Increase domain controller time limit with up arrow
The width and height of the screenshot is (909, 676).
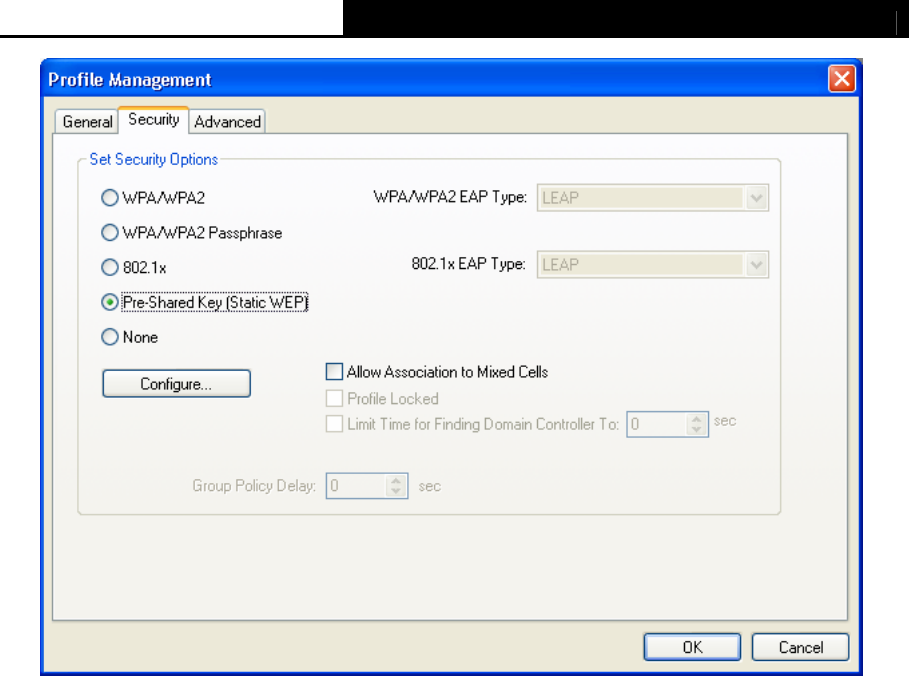click(697, 419)
